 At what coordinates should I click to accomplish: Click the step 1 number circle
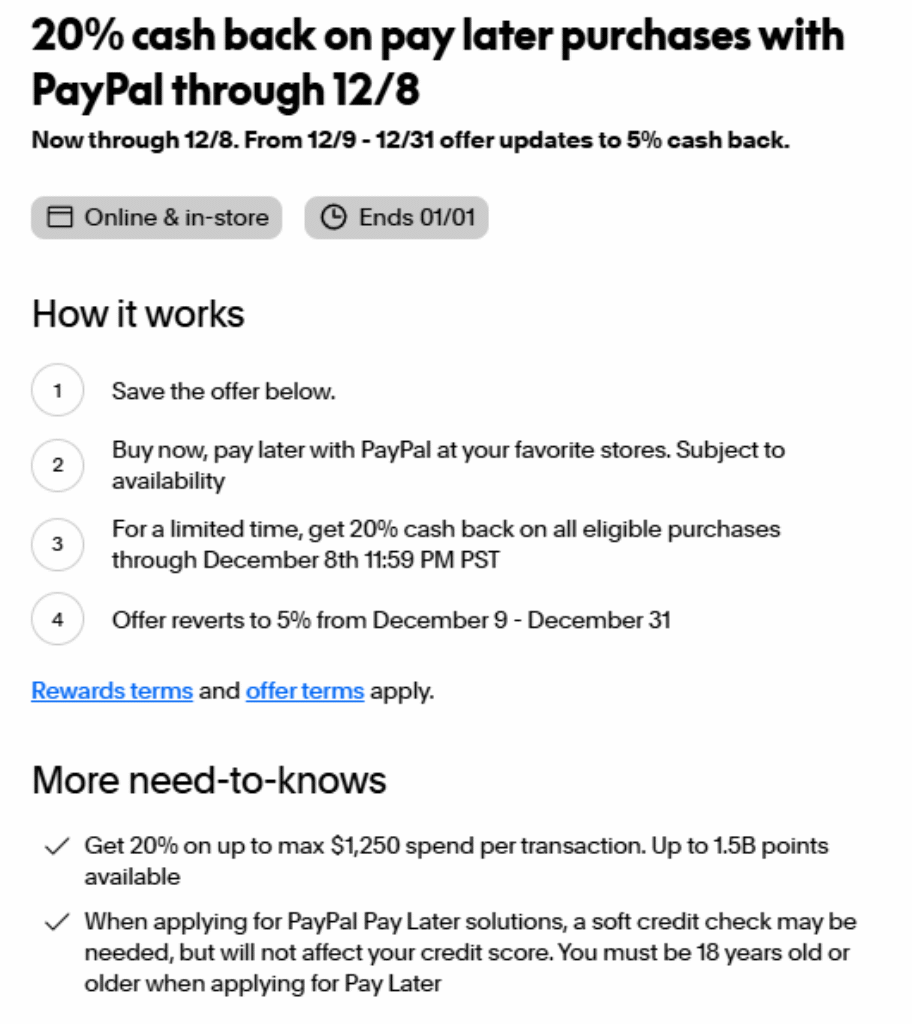(x=58, y=390)
